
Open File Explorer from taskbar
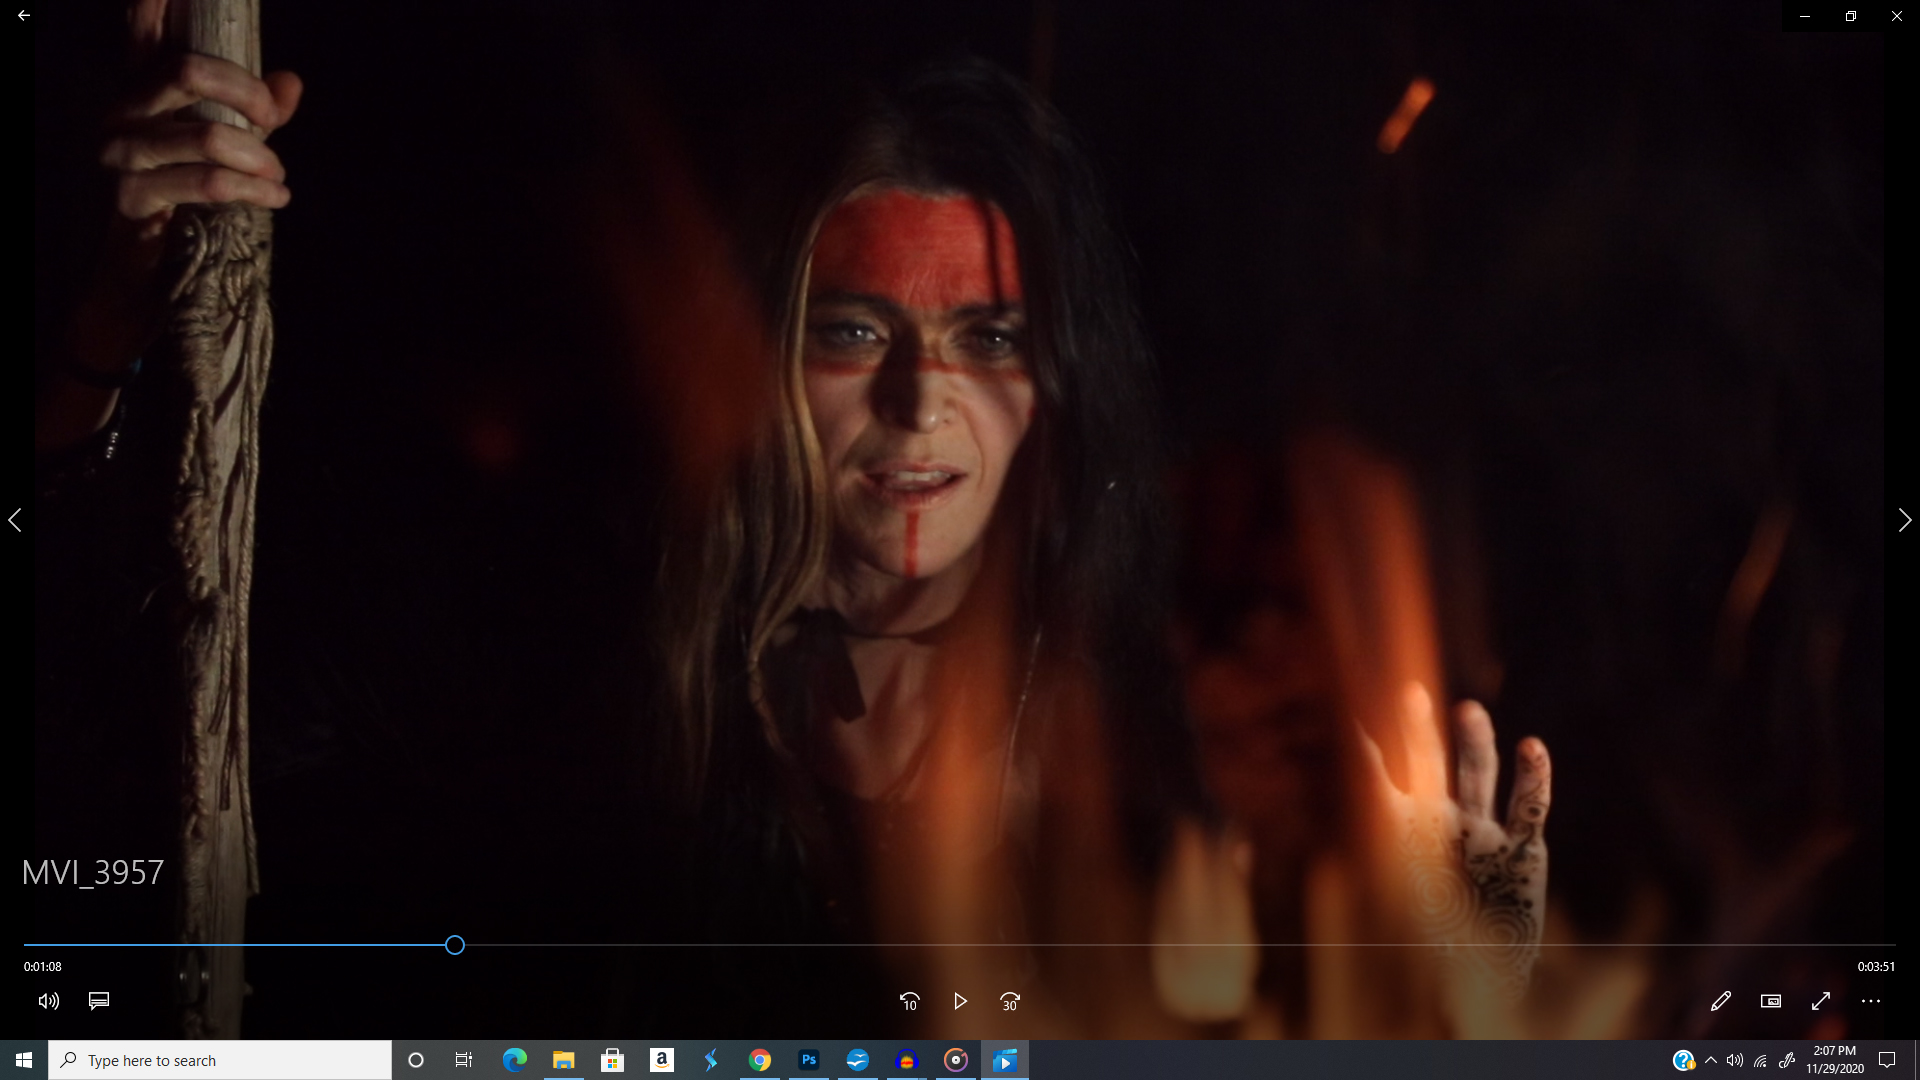[564, 1060]
